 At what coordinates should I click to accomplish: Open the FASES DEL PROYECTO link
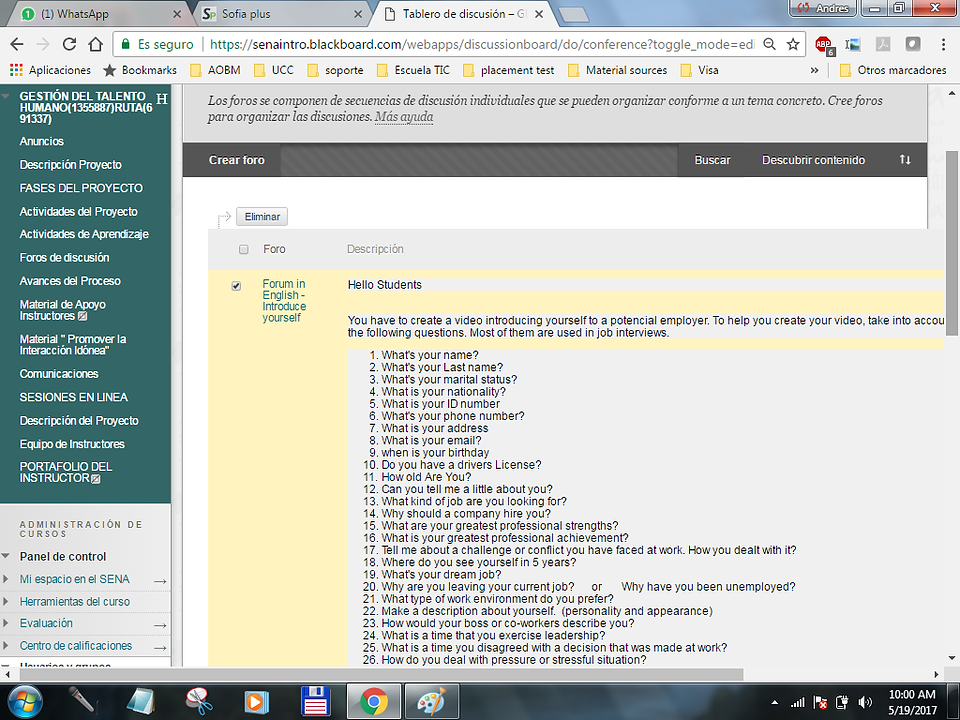(81, 188)
